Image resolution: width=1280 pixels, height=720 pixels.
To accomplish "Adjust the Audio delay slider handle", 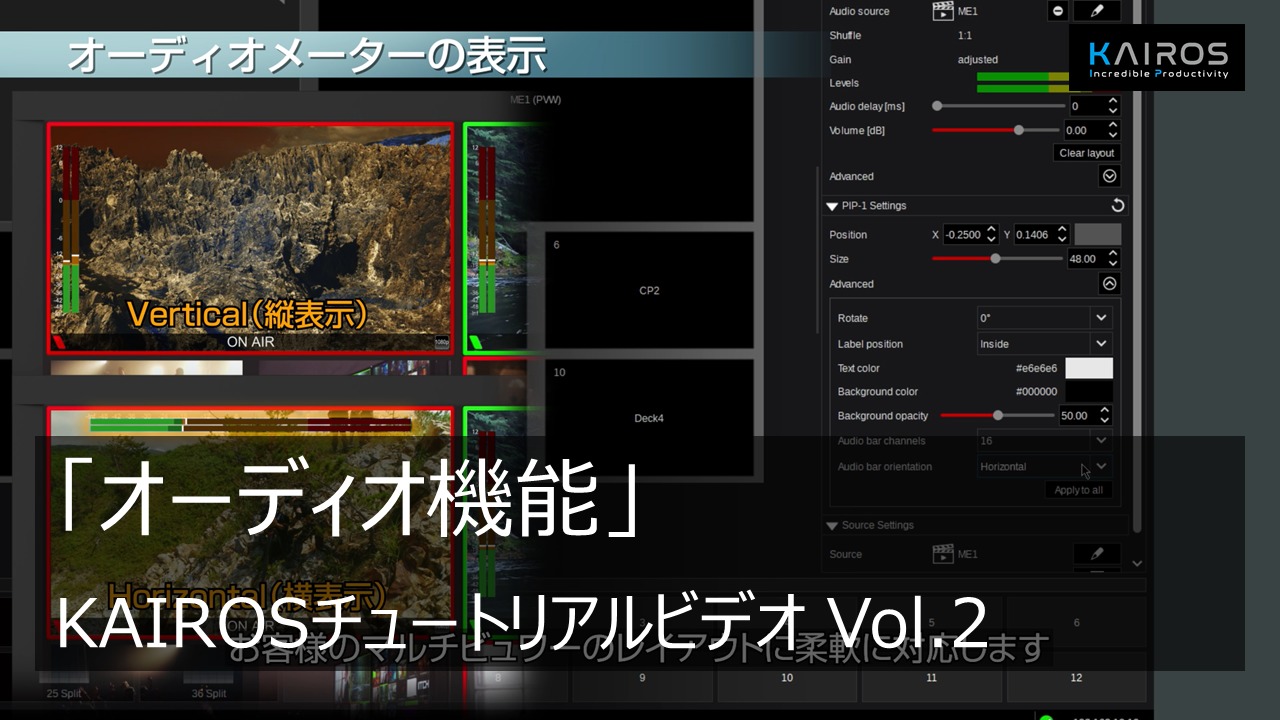I will coord(937,106).
